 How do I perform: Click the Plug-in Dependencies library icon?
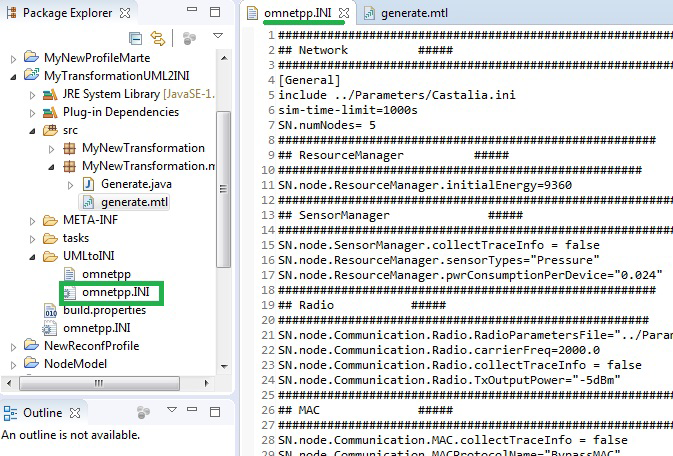[x=52, y=112]
